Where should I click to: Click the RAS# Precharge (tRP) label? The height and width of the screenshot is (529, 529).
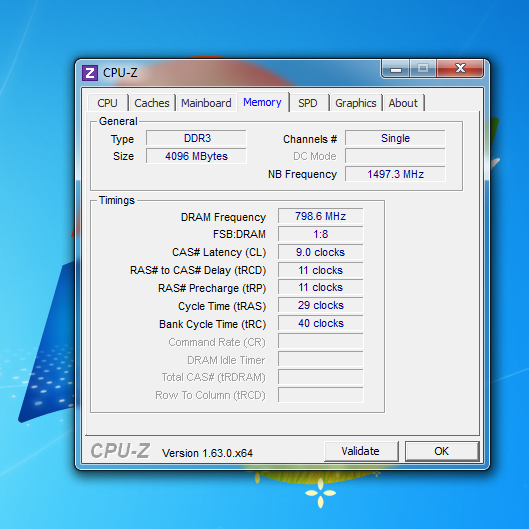[212, 288]
